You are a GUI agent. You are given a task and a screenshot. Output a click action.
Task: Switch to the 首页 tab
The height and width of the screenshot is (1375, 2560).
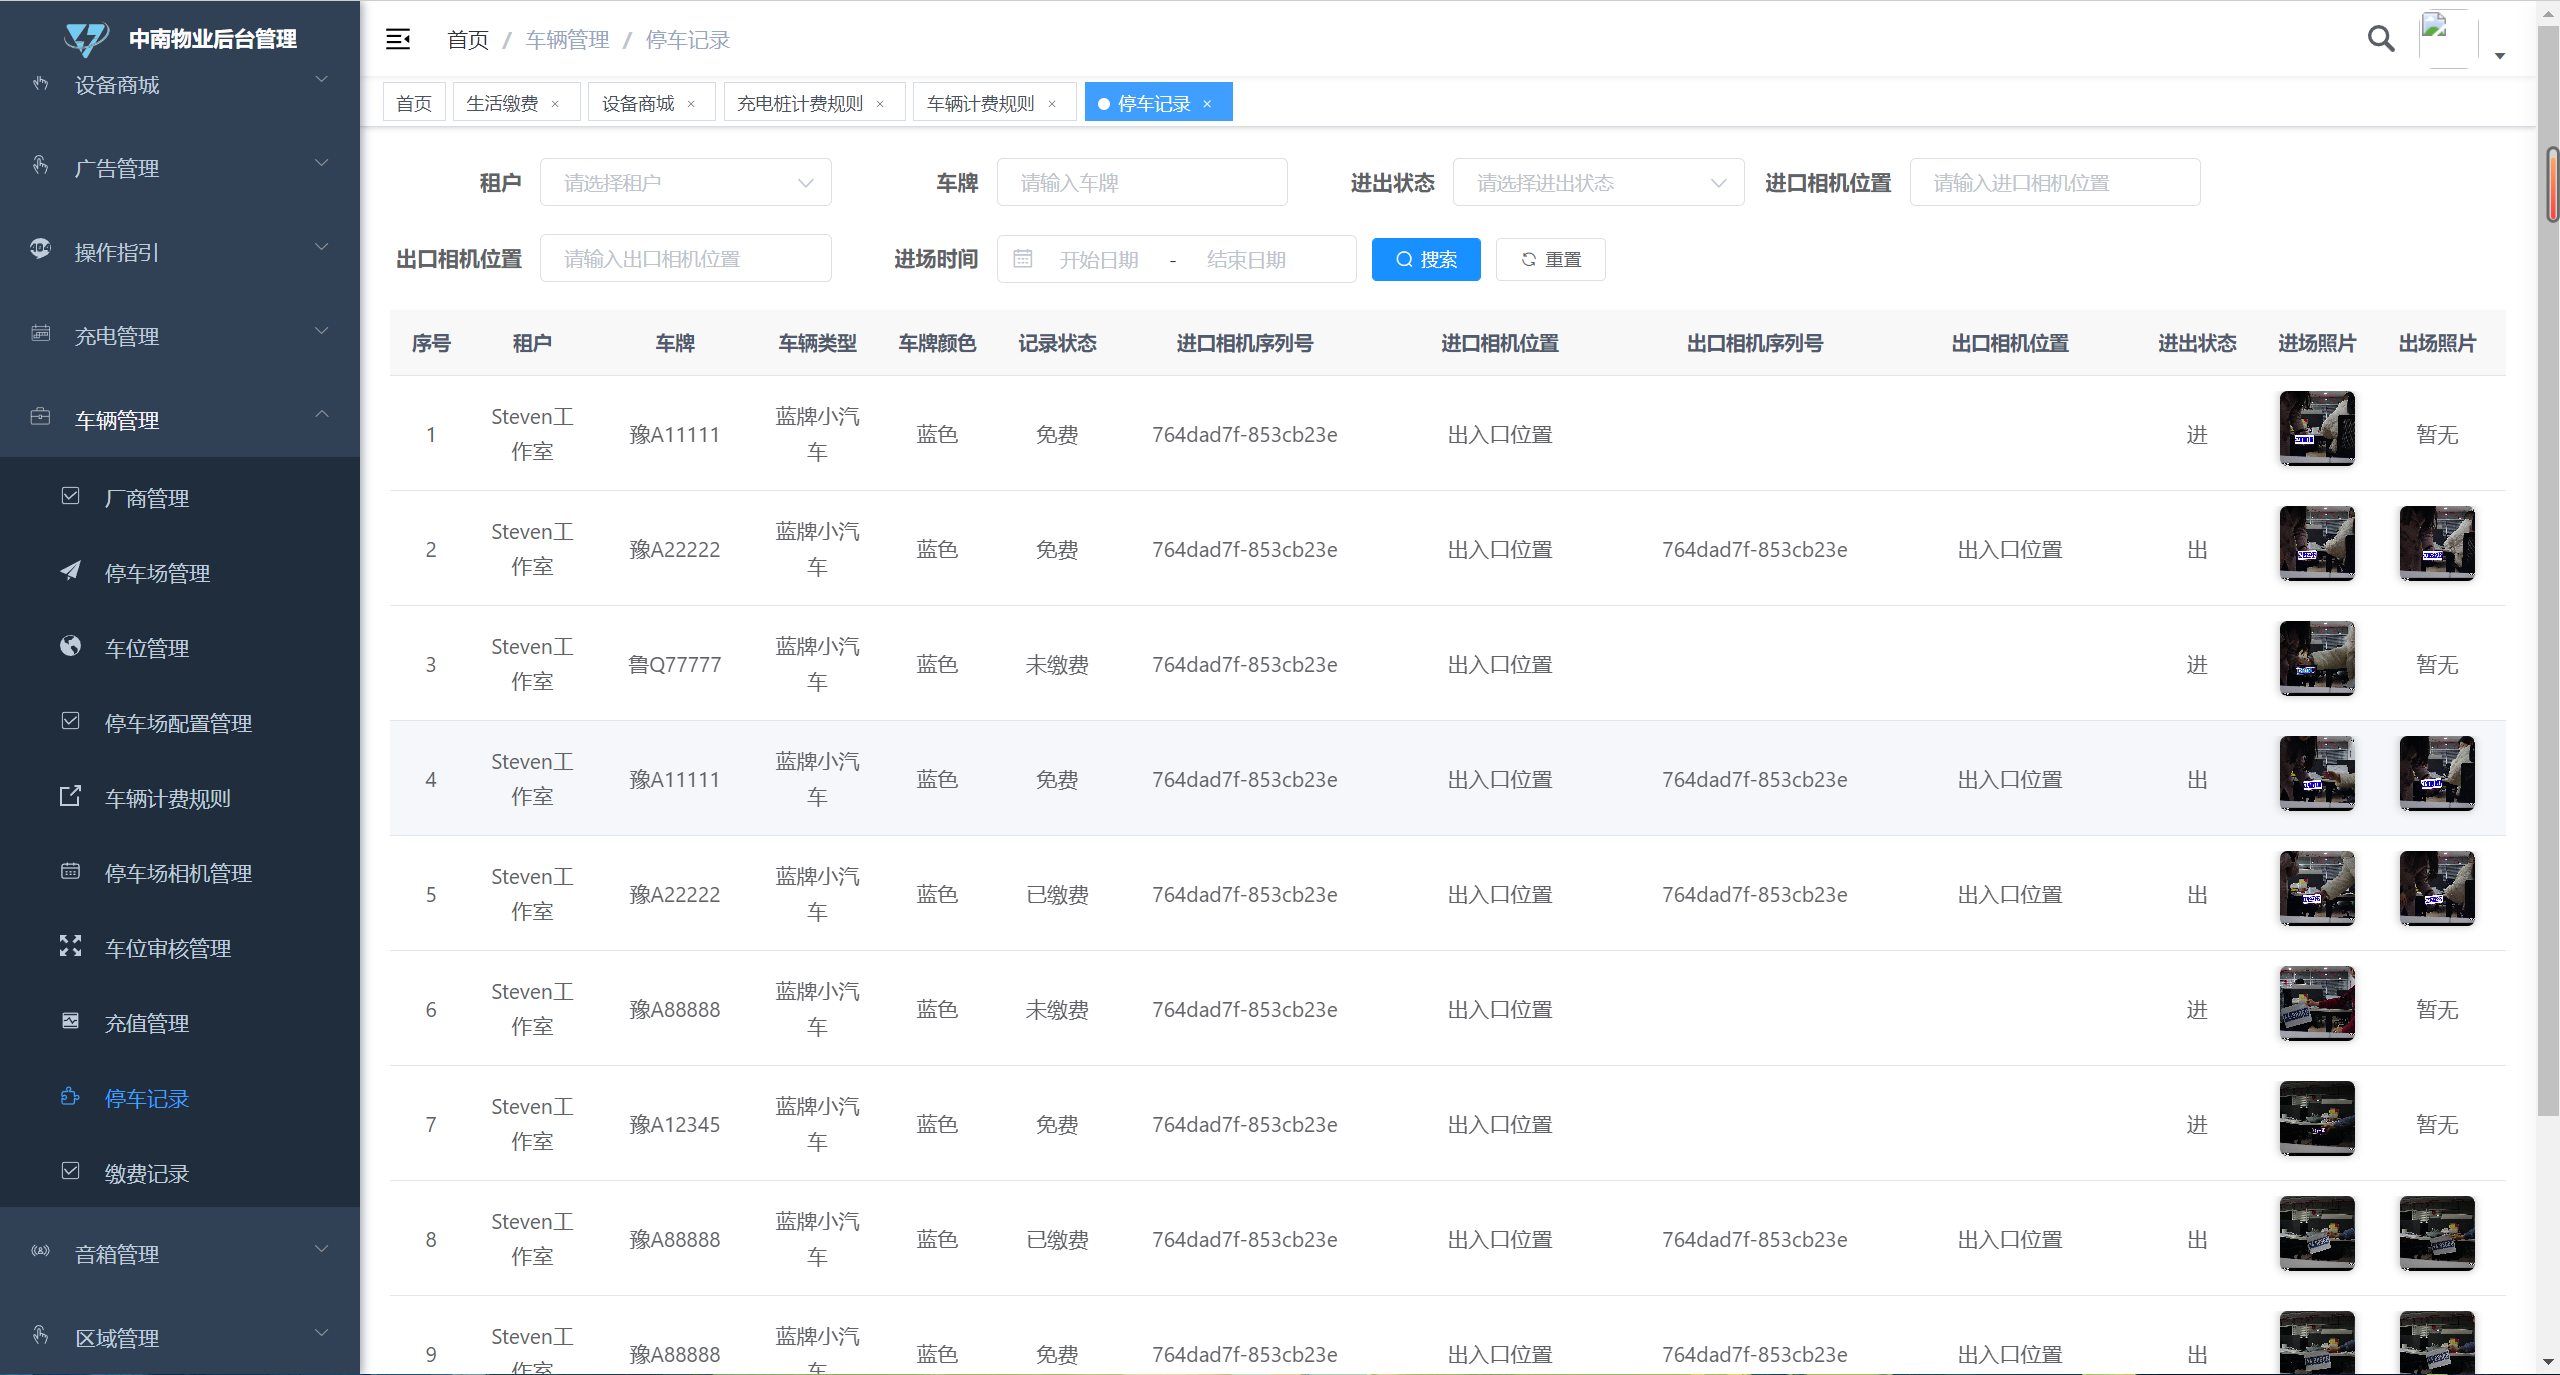click(x=414, y=103)
